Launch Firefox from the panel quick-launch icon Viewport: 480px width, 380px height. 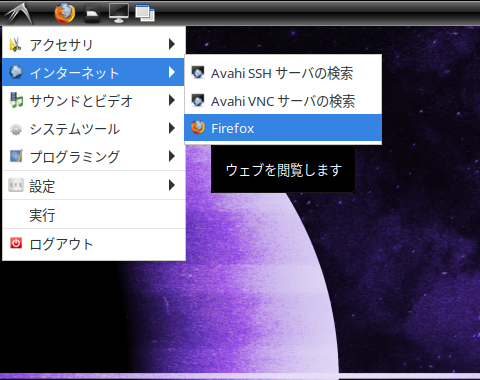(x=65, y=13)
